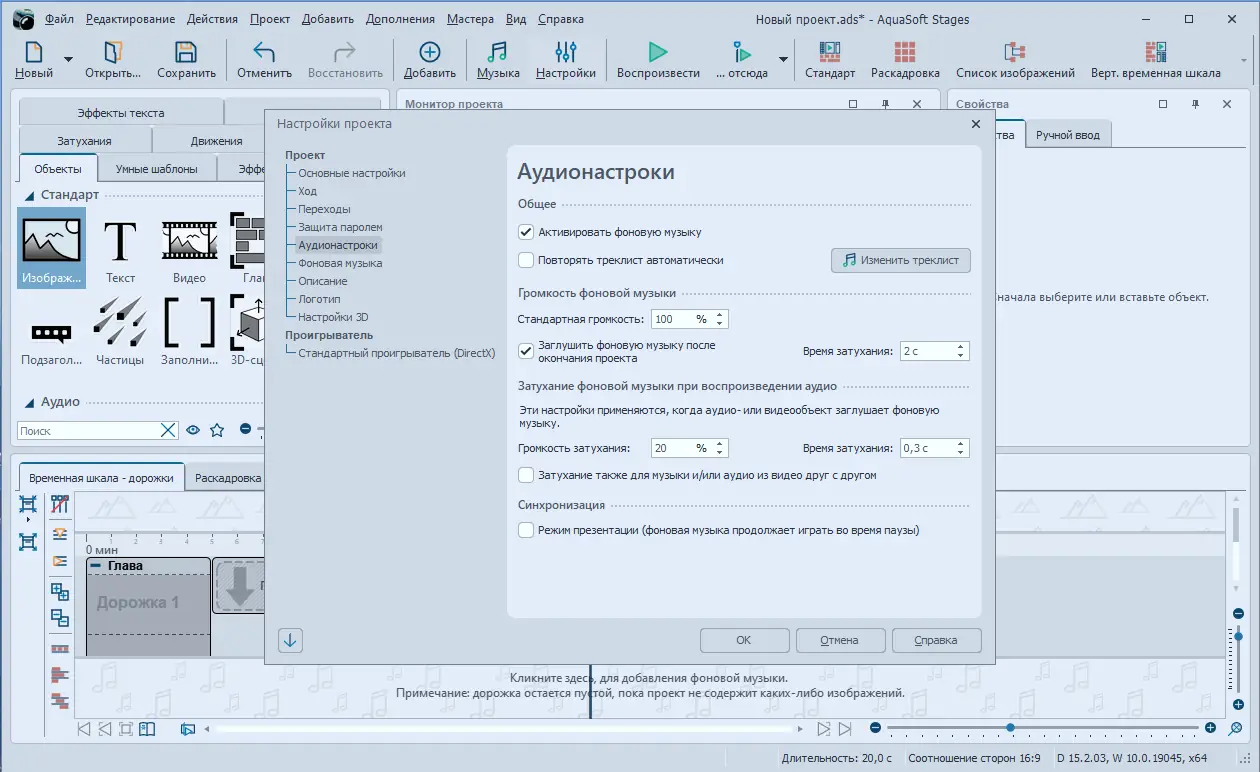Click the timeline horizontal zoom slider handle
This screenshot has height=772, width=1260.
pos(1010,728)
